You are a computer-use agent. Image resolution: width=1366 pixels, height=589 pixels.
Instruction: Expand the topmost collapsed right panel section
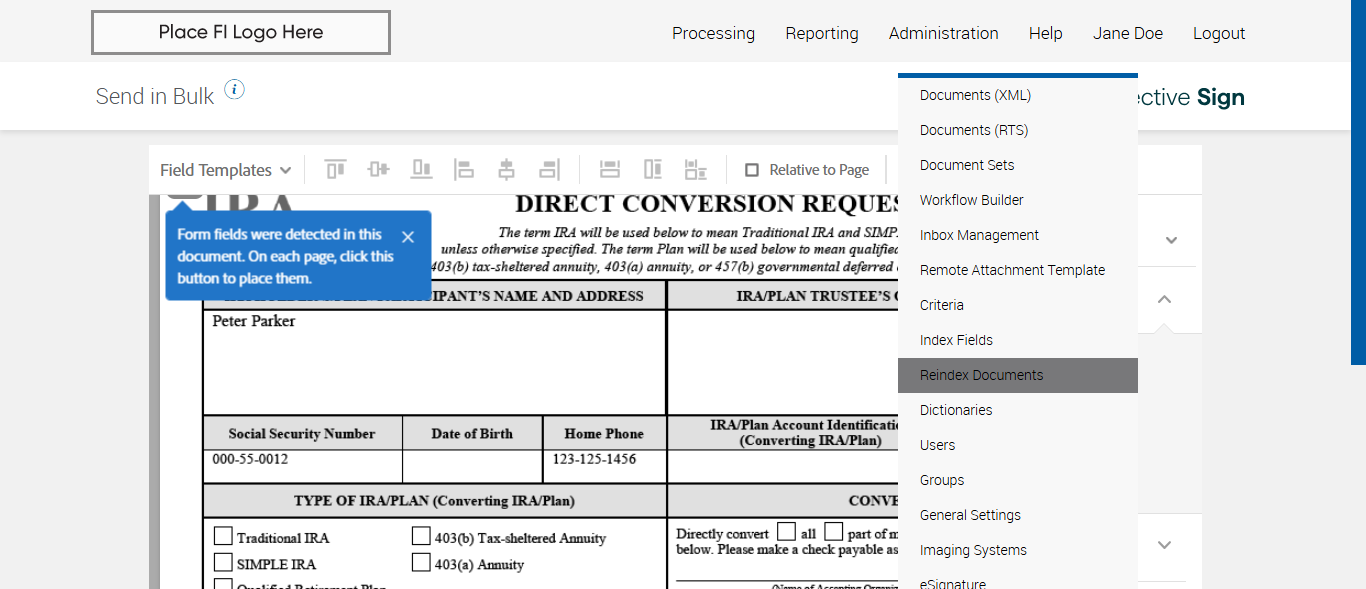(1171, 240)
